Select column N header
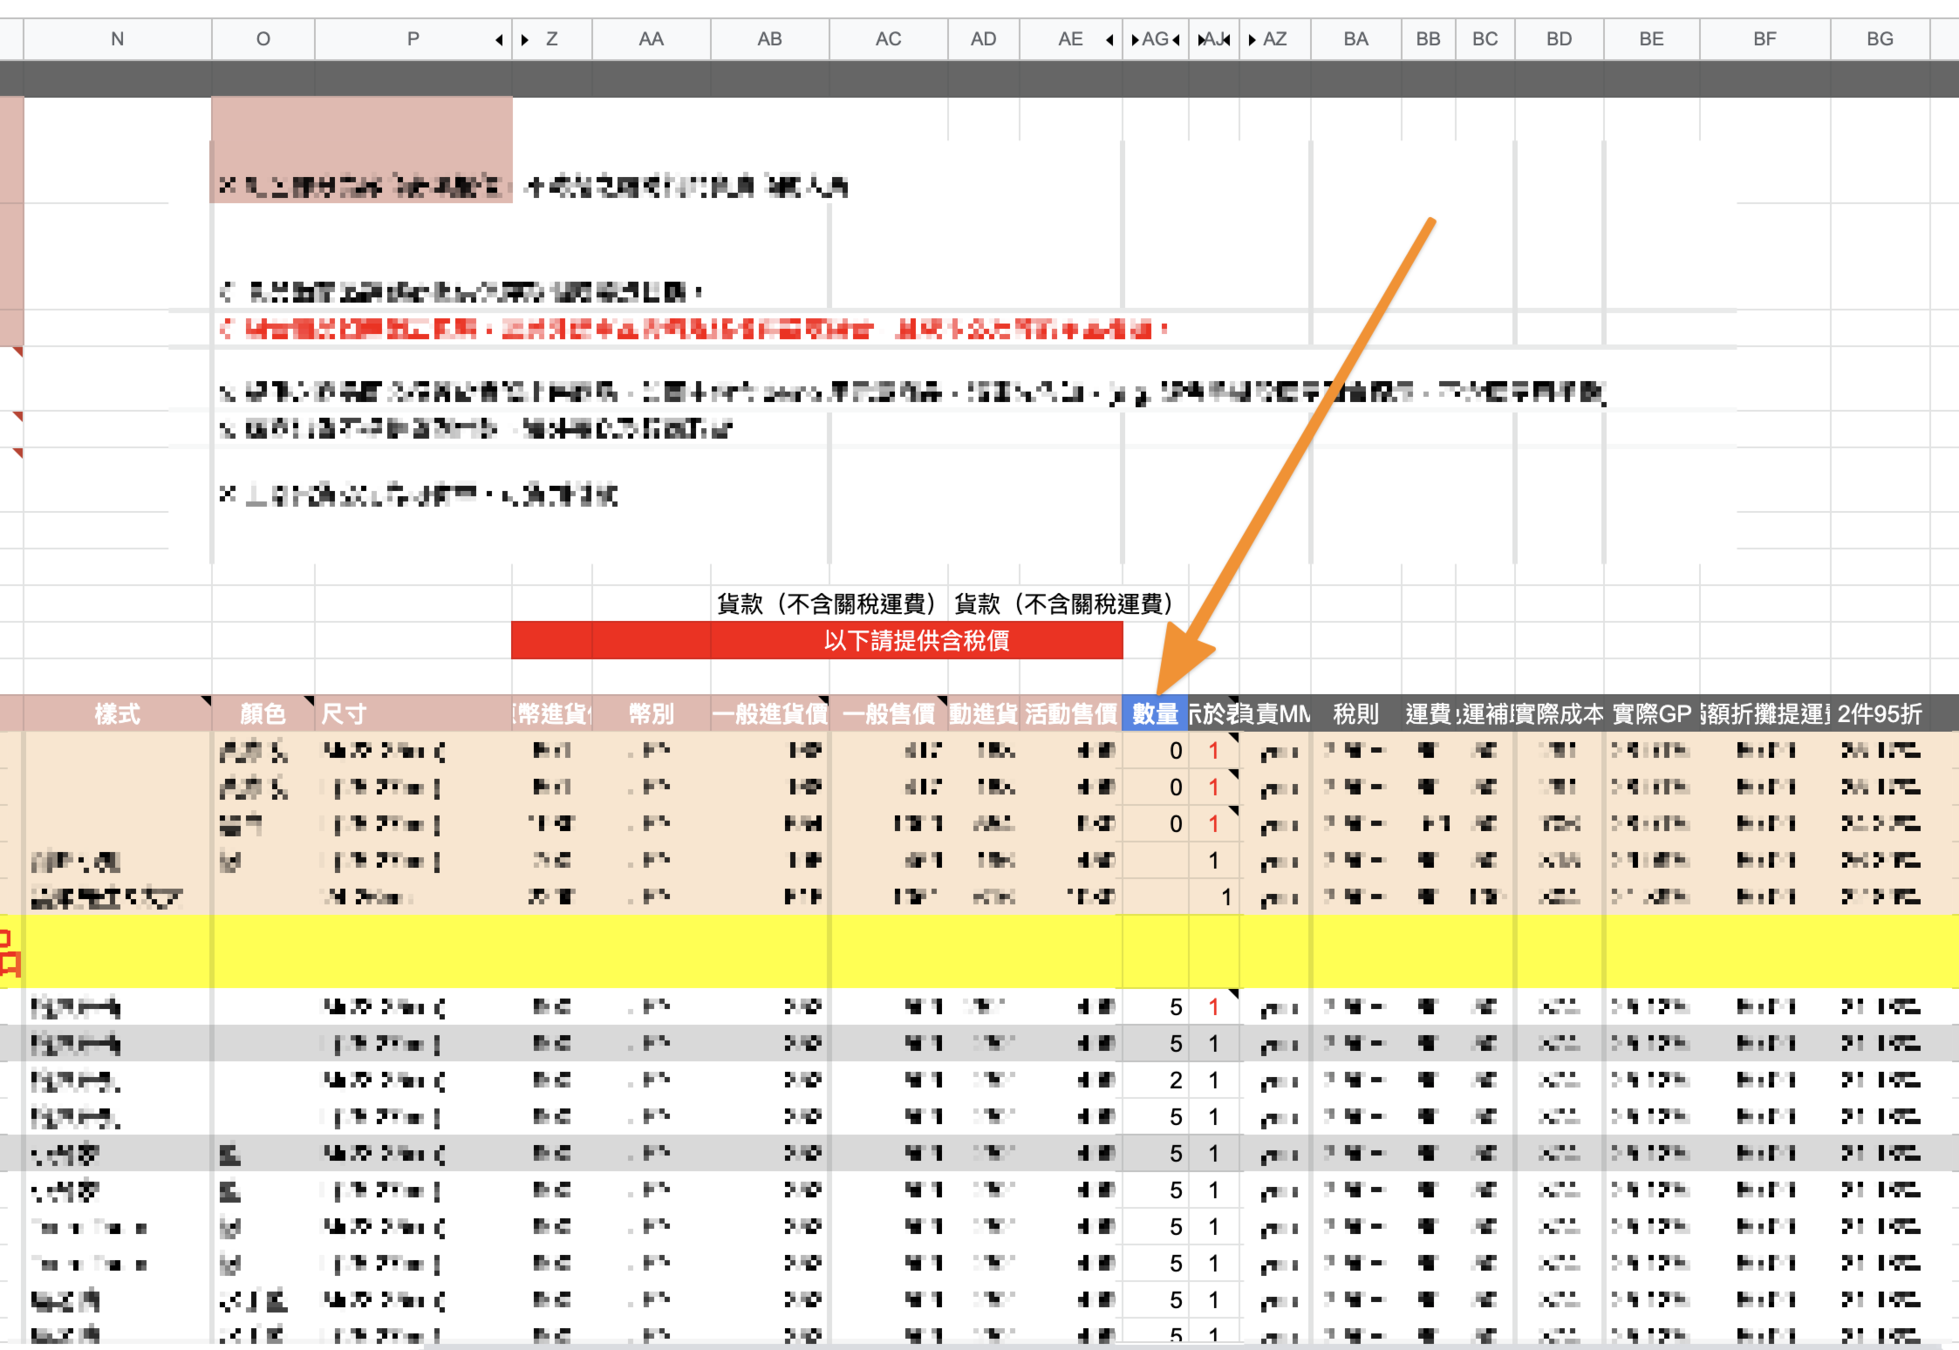 [117, 40]
